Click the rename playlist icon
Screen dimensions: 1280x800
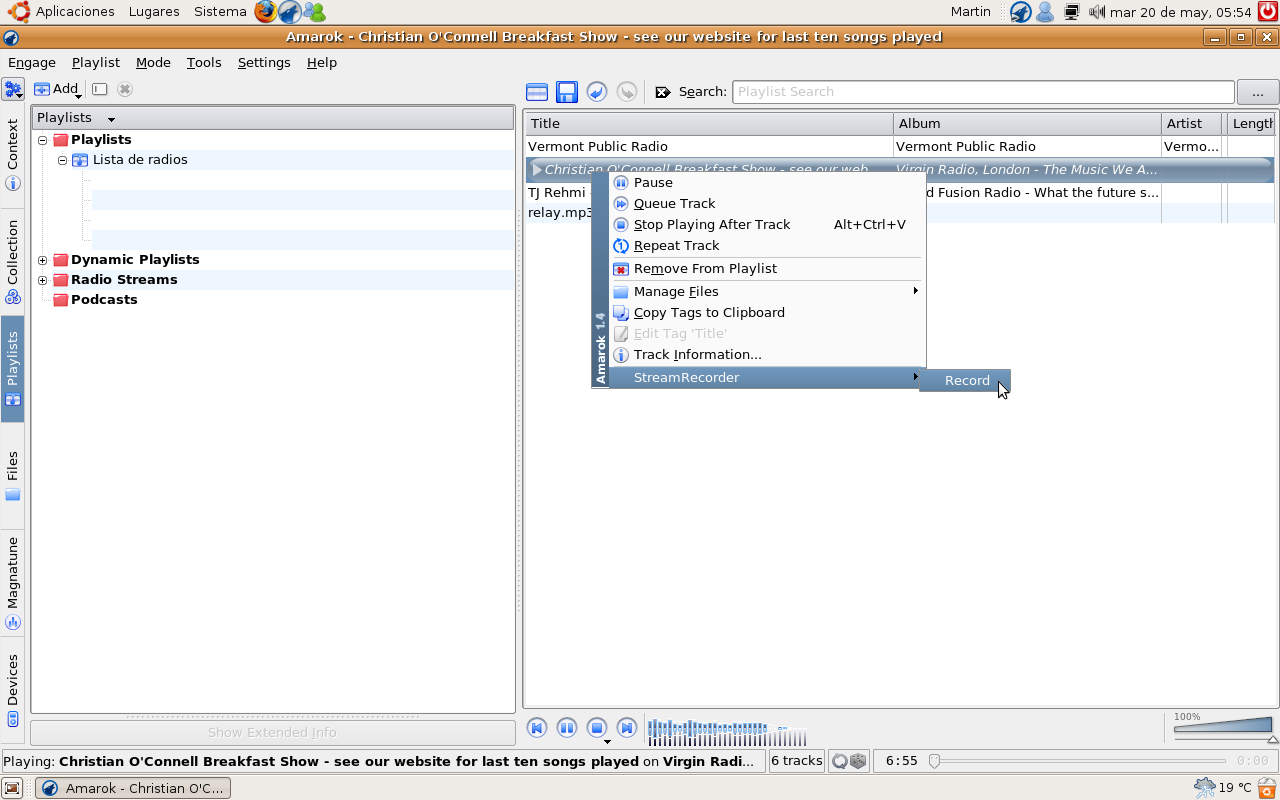pos(100,89)
